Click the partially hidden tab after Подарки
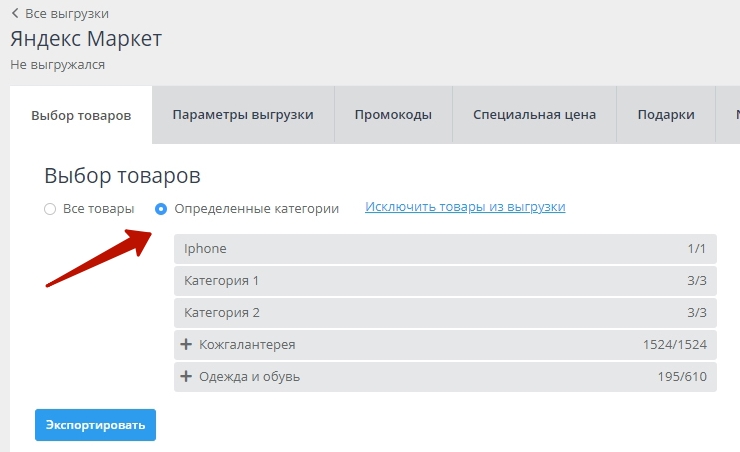This screenshot has width=740, height=452. point(732,115)
